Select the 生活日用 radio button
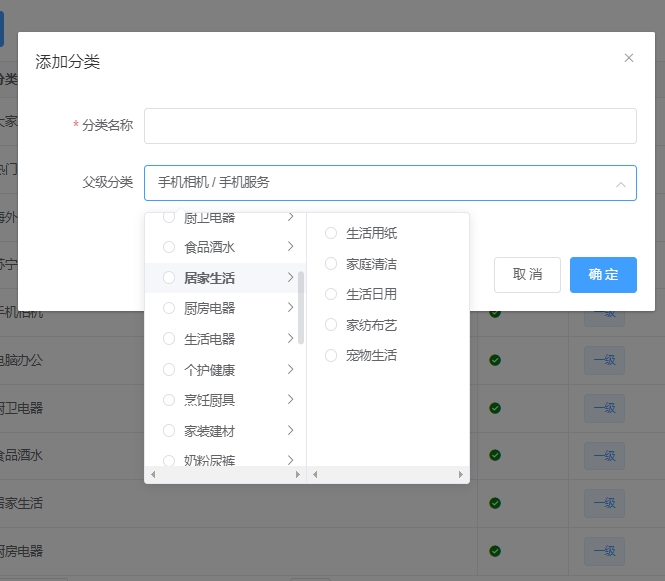The width and height of the screenshot is (665, 581). click(x=331, y=294)
